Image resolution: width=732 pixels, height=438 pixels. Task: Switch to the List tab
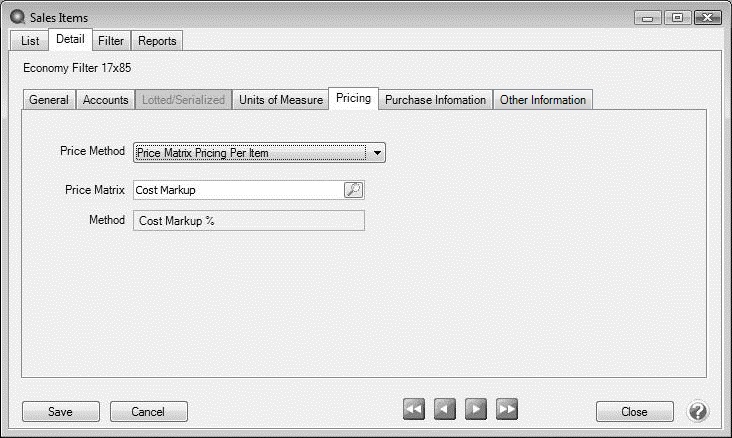(x=30, y=41)
